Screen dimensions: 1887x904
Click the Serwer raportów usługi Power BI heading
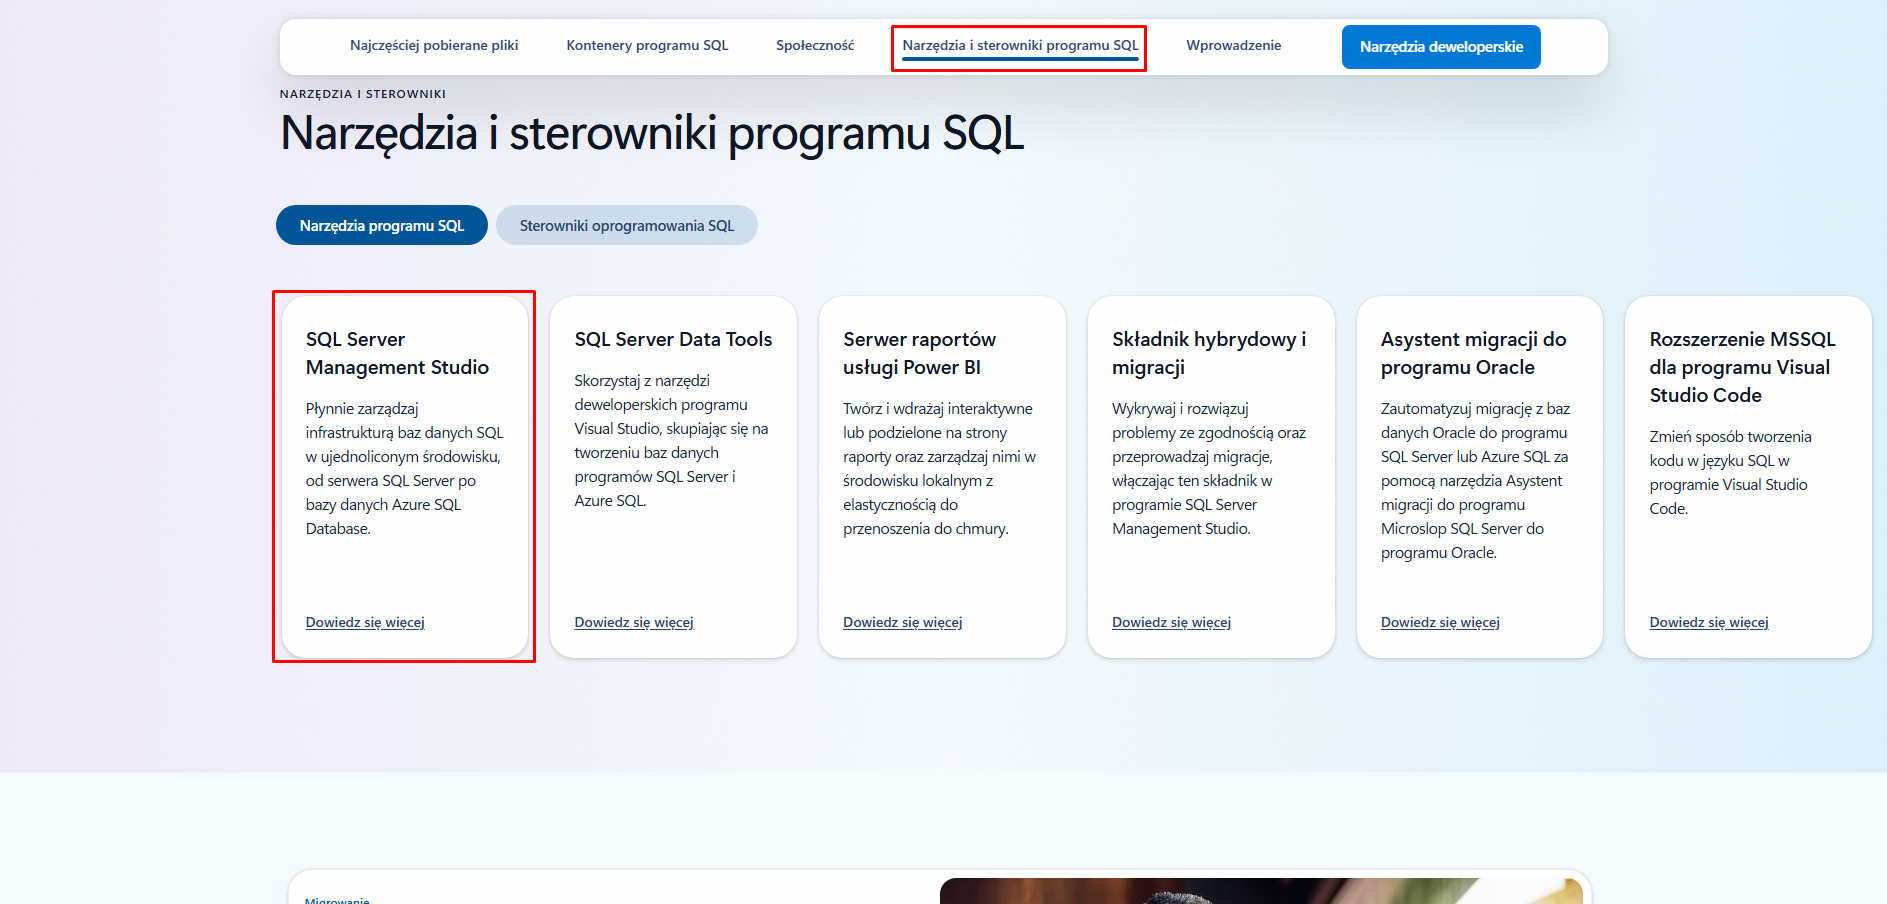tap(919, 353)
